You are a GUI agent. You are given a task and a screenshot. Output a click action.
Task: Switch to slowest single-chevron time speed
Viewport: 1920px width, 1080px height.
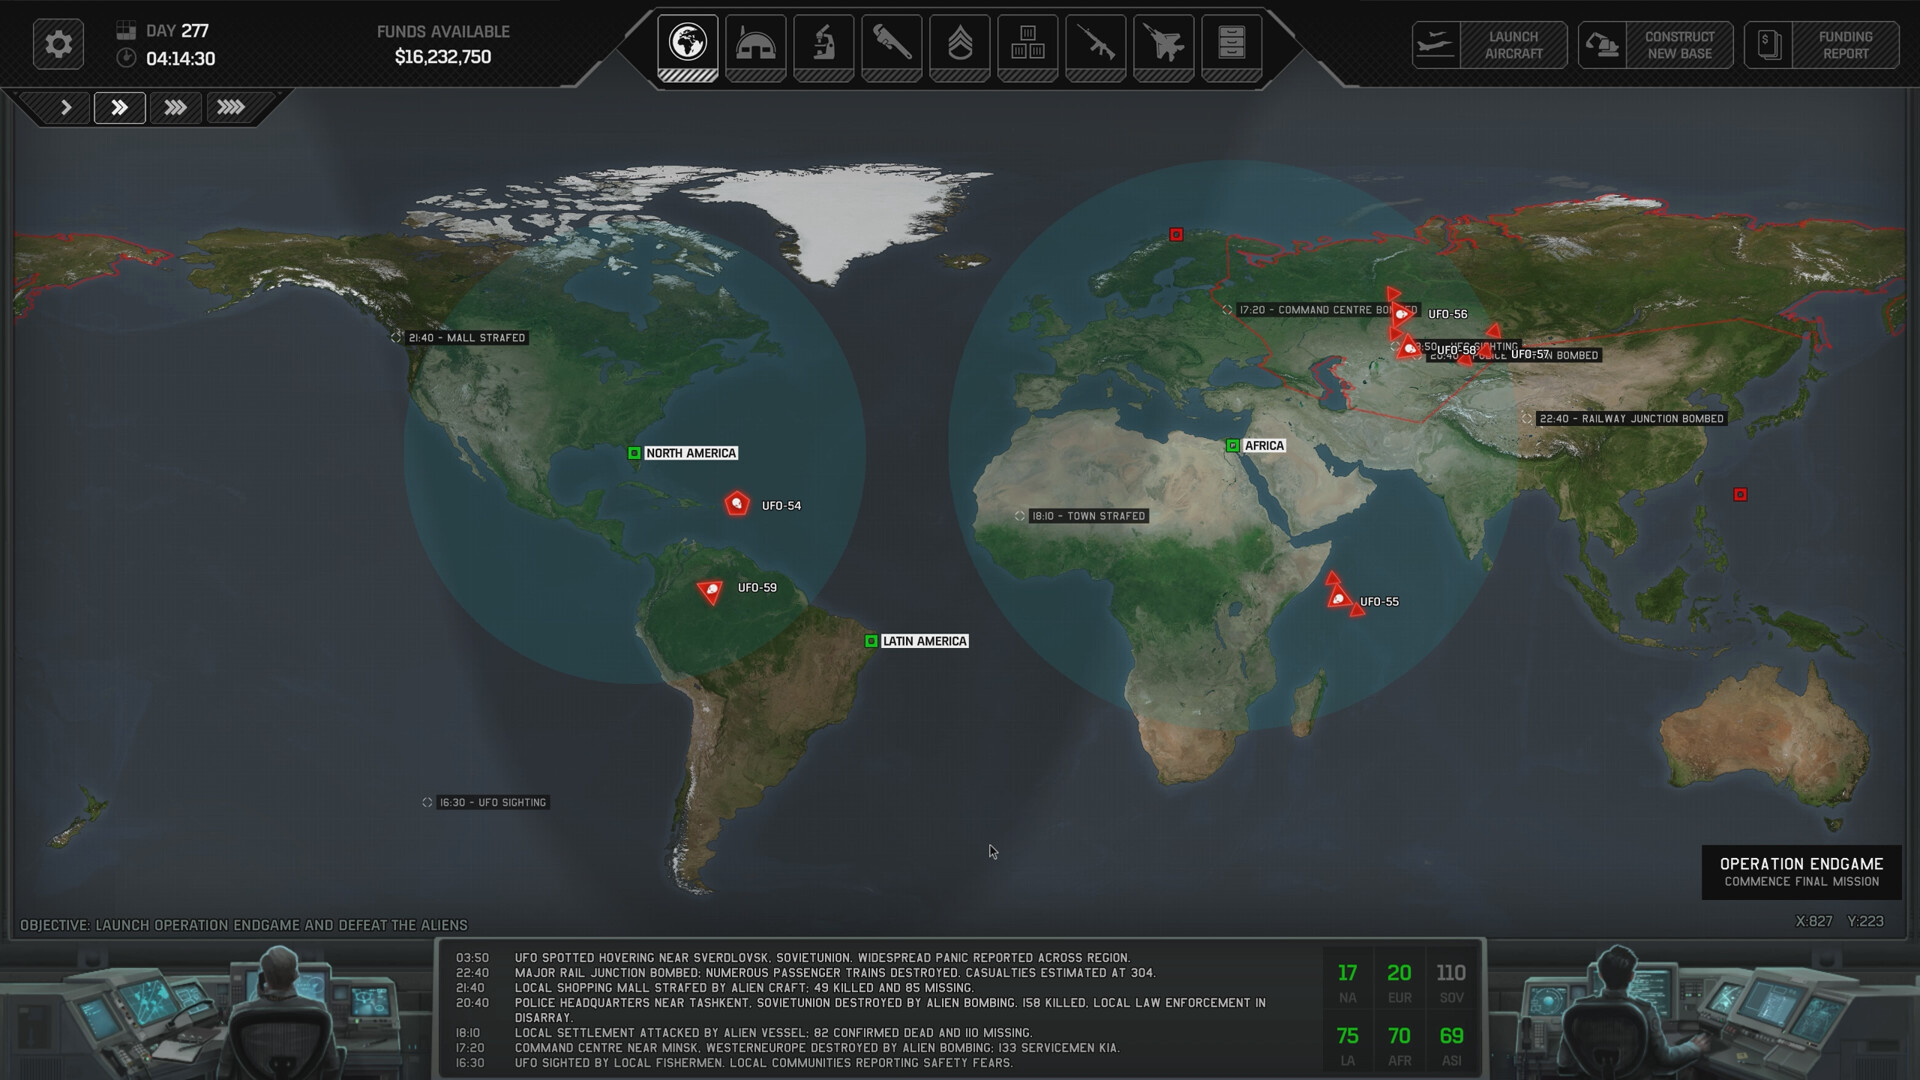click(x=64, y=108)
